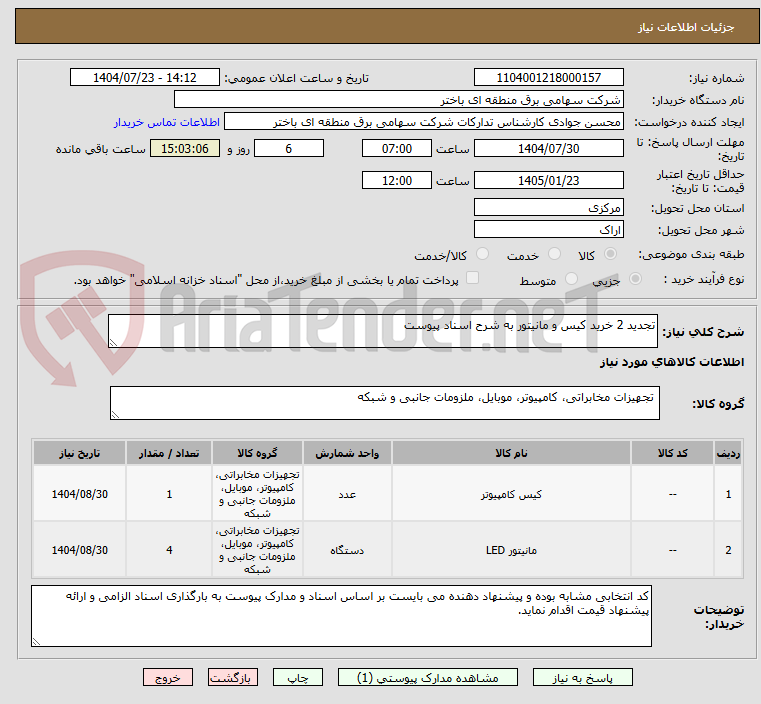Viewport: 761px width, 704px height.
Task: Click the province field مرکزی
Action: [548, 208]
